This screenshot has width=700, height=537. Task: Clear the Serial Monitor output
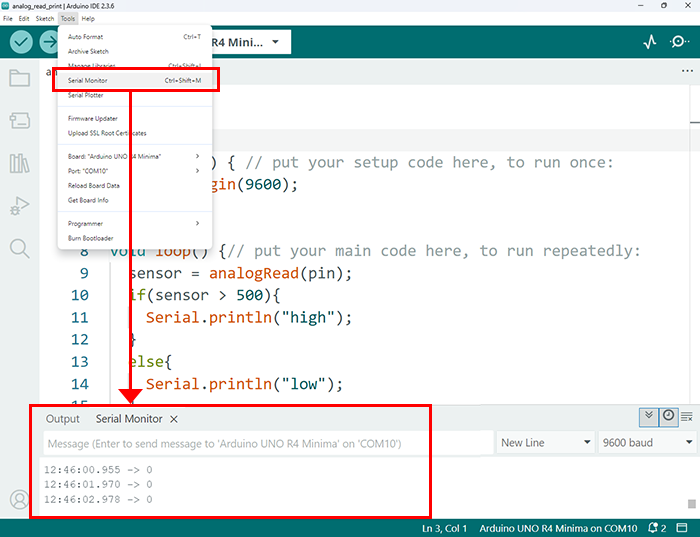coord(687,417)
